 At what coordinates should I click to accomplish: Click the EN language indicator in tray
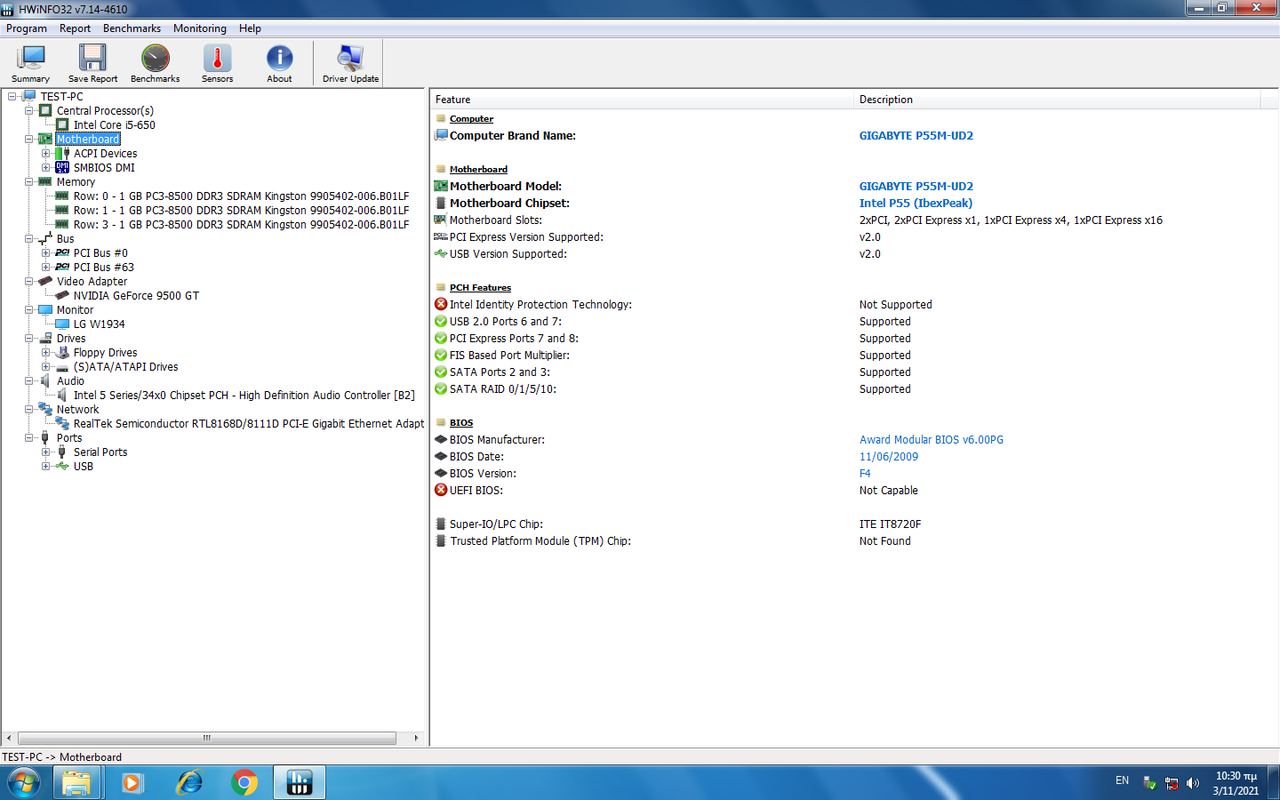point(1122,779)
